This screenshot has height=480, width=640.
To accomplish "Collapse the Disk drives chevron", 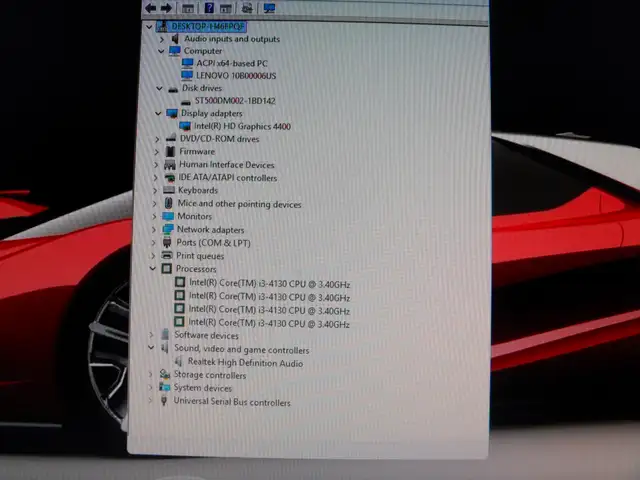I will 159,88.
